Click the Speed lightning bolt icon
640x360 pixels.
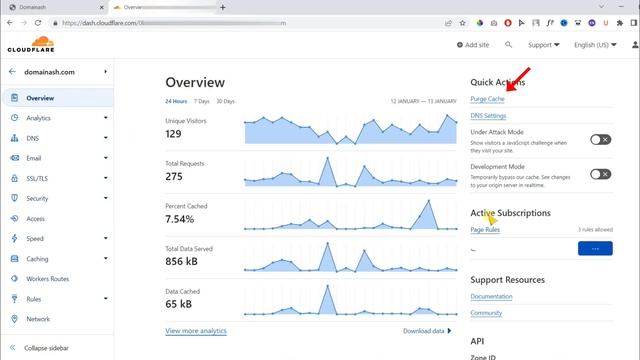coord(15,238)
